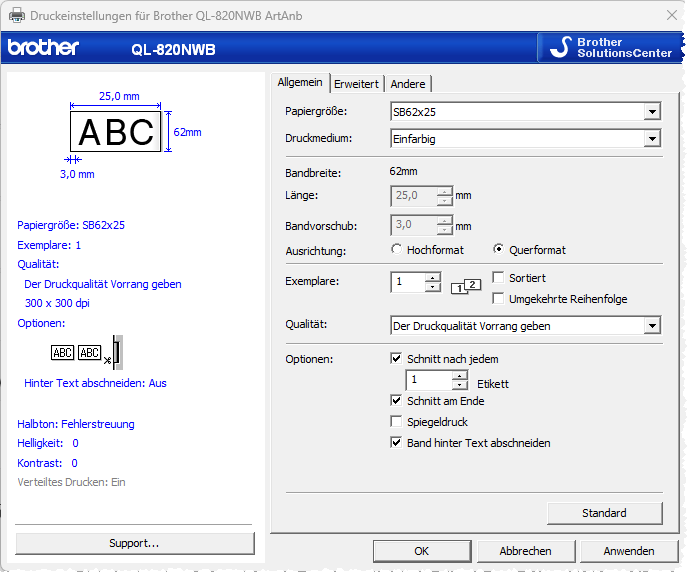688x572 pixels.
Task: Toggle Band hinter Text abschneiden checkbox
Action: [396, 443]
